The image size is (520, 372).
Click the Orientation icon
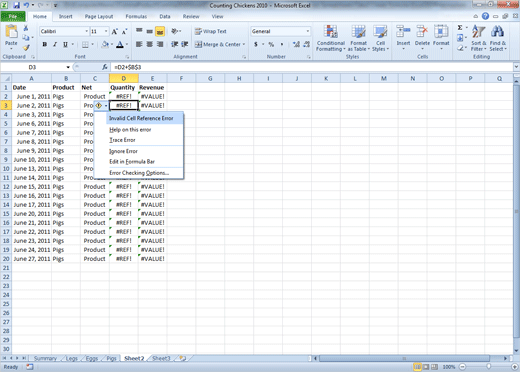click(175, 31)
